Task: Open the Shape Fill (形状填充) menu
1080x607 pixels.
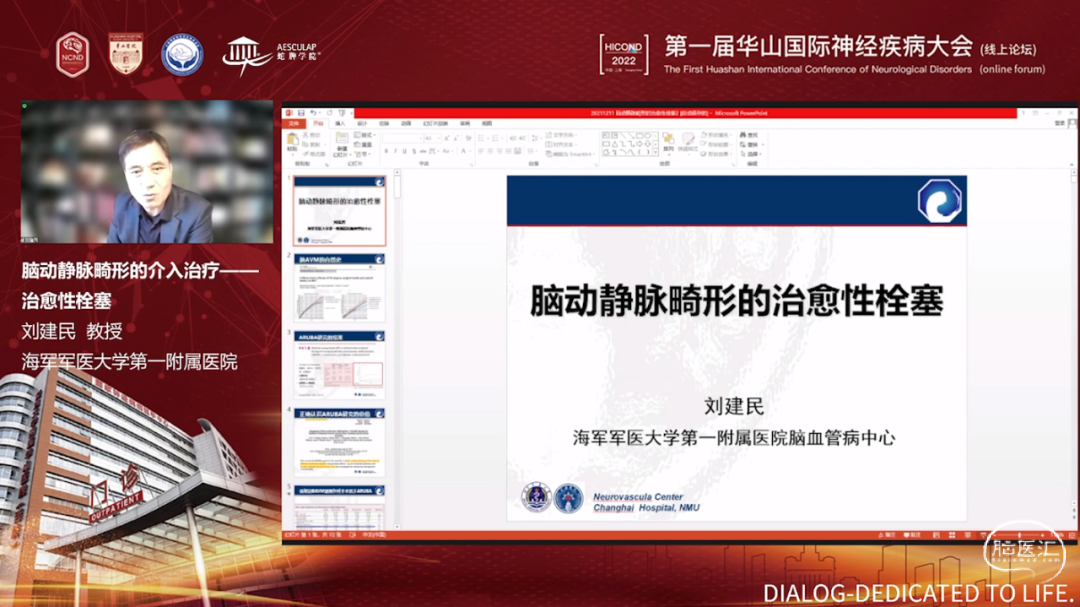Action: click(715, 135)
